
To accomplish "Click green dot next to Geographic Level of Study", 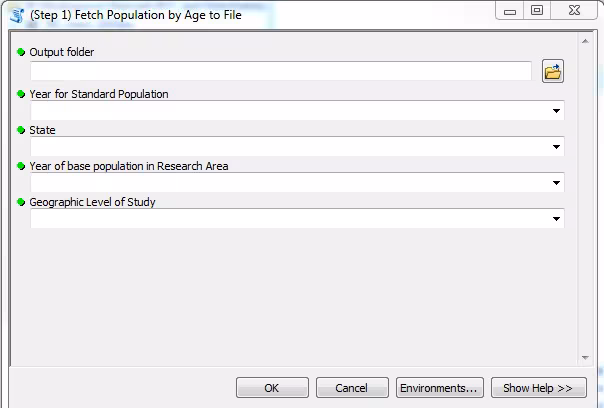I will (x=21, y=202).
